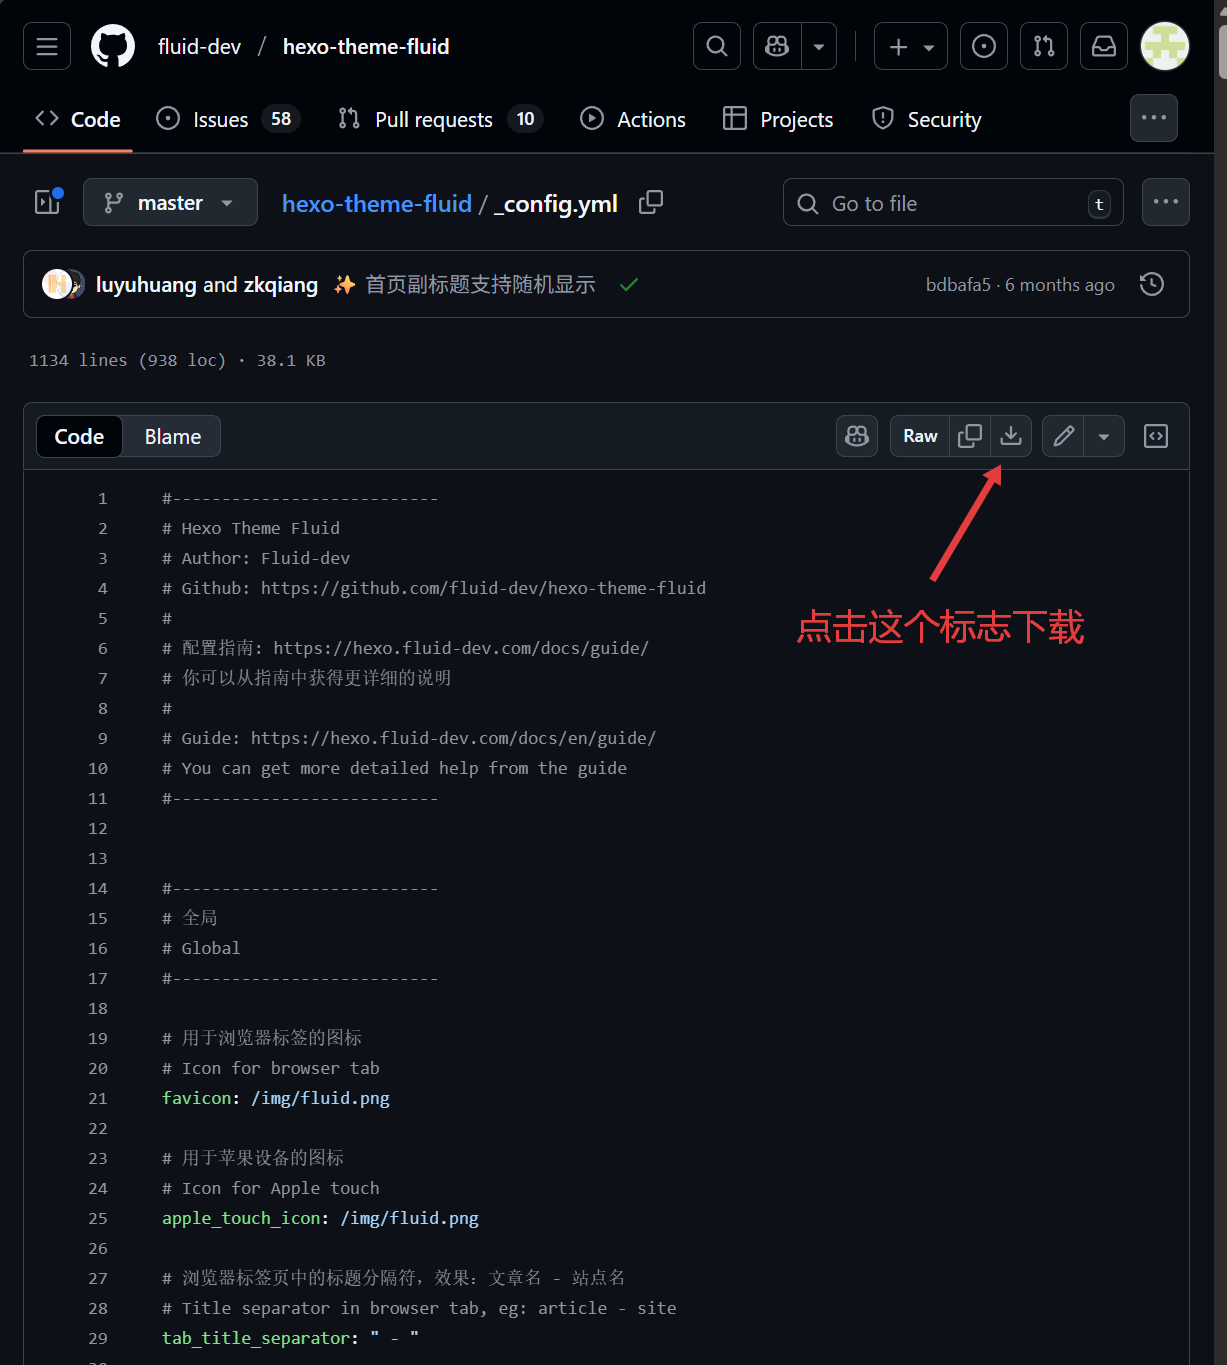Click the apple_touch_icon key on line 25

(x=241, y=1218)
